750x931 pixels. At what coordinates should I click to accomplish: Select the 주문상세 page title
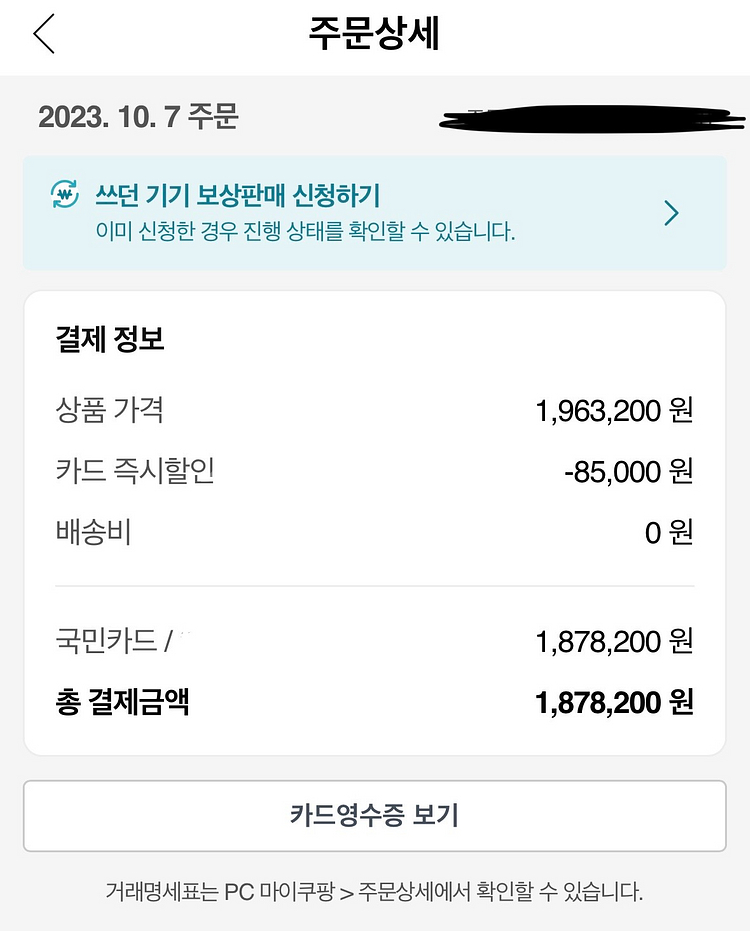374,34
